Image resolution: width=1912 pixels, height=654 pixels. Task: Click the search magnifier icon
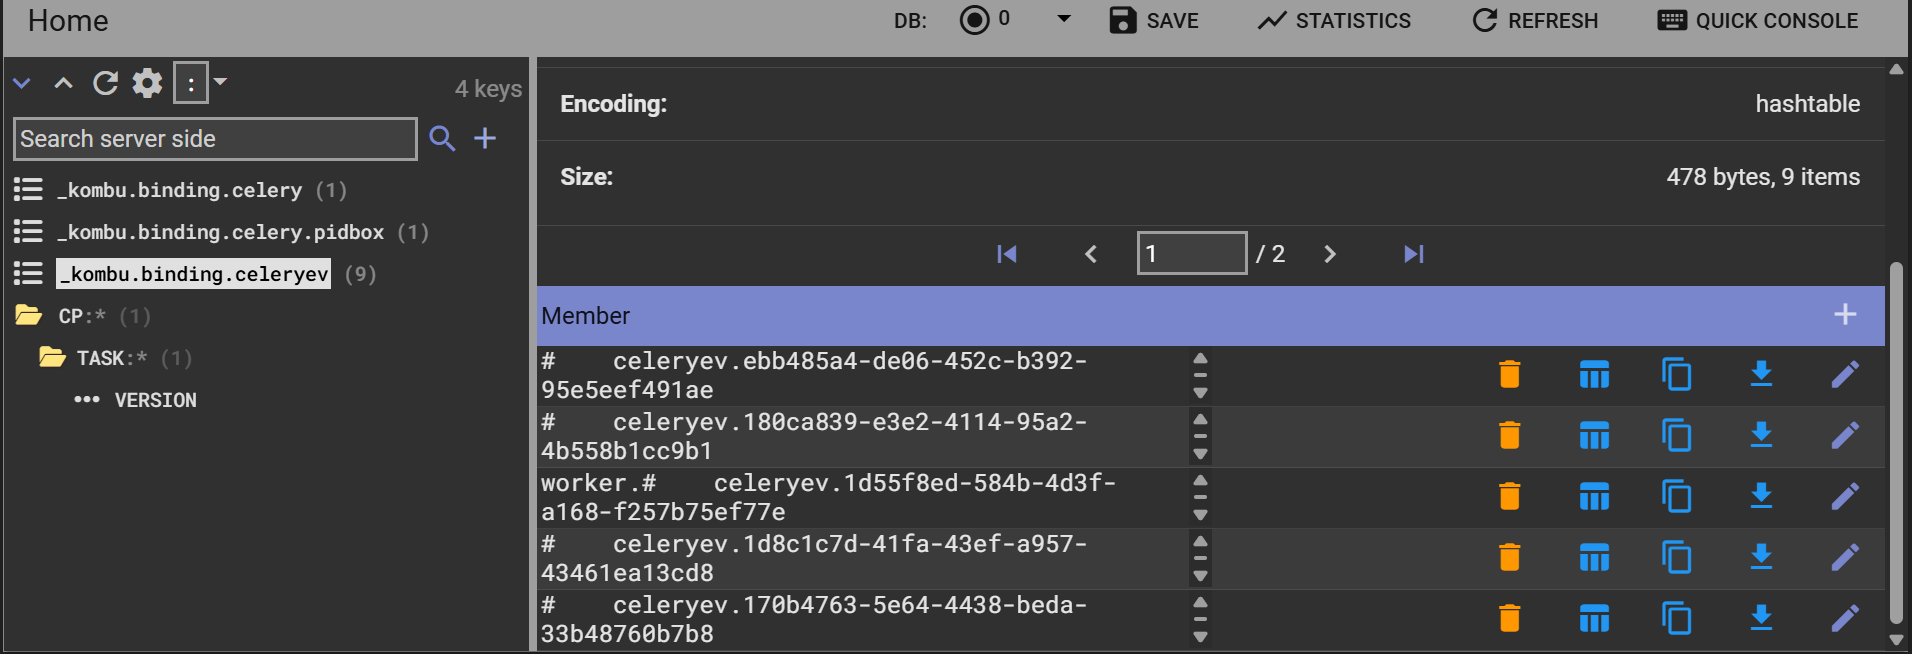click(x=442, y=139)
